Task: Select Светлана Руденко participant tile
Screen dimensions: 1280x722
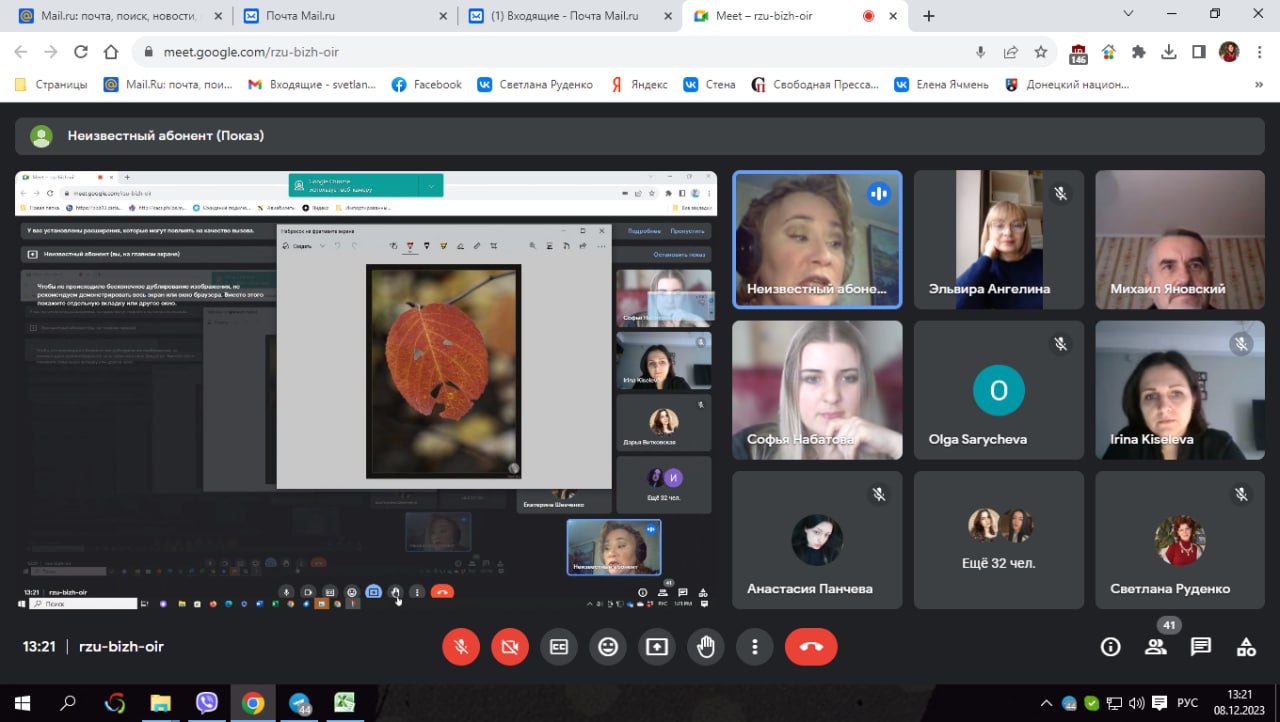Action: 1180,540
